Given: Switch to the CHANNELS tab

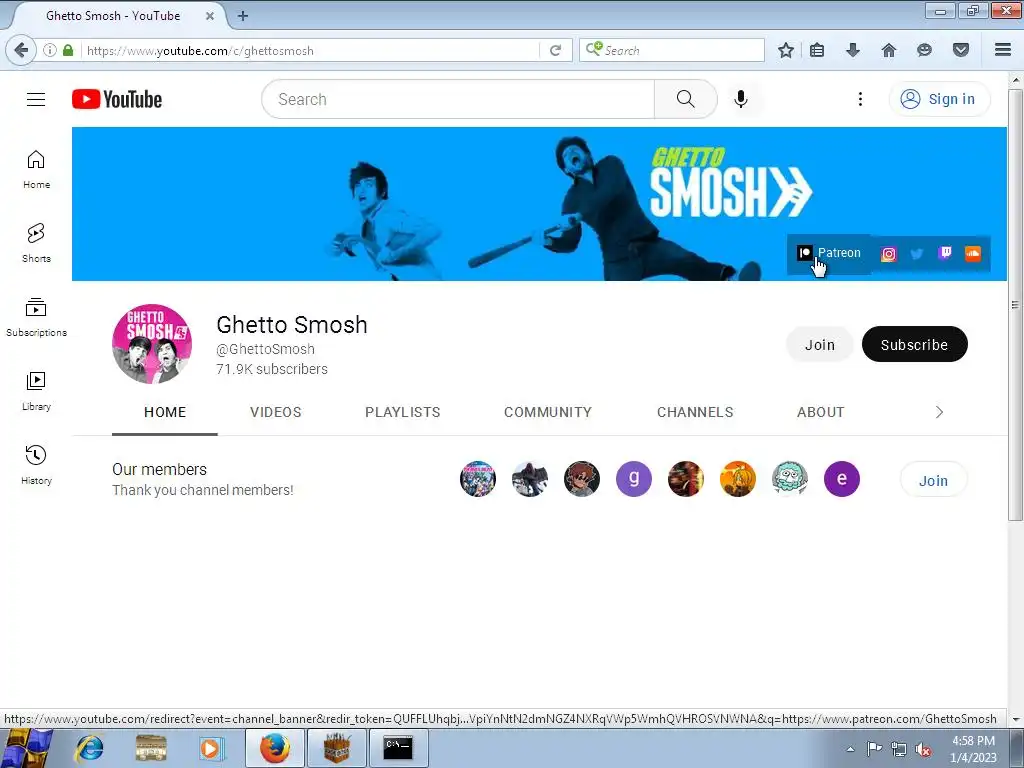Looking at the screenshot, I should (695, 412).
